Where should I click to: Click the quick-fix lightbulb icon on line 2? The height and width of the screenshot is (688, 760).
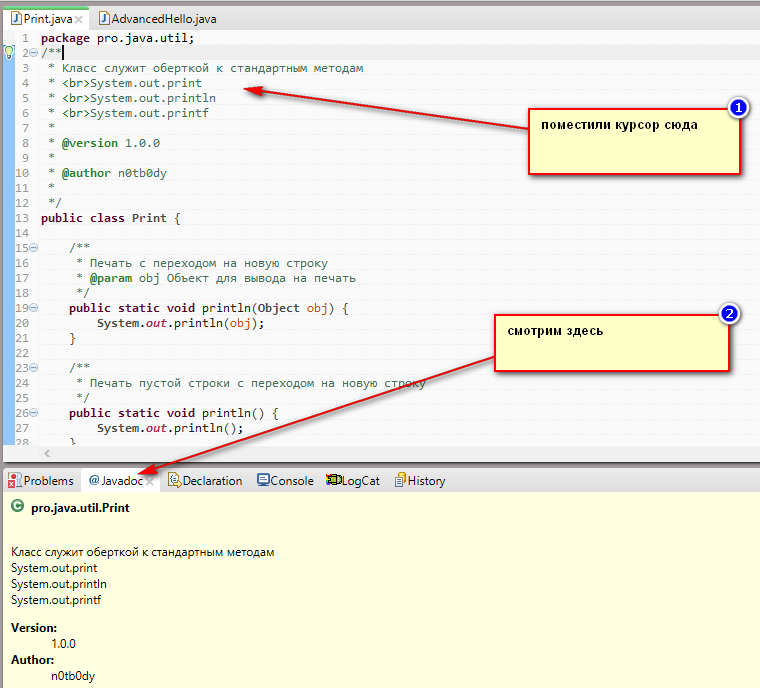9,53
